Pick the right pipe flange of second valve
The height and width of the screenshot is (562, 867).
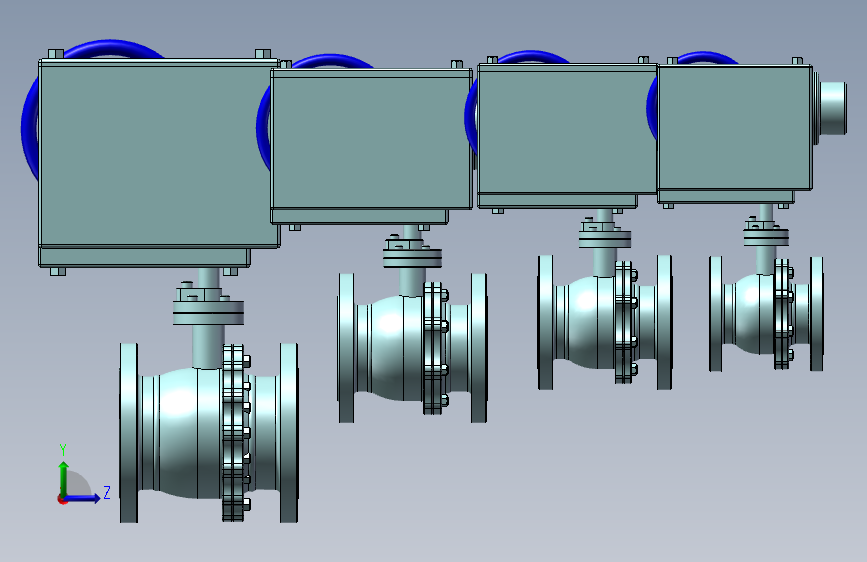(479, 347)
